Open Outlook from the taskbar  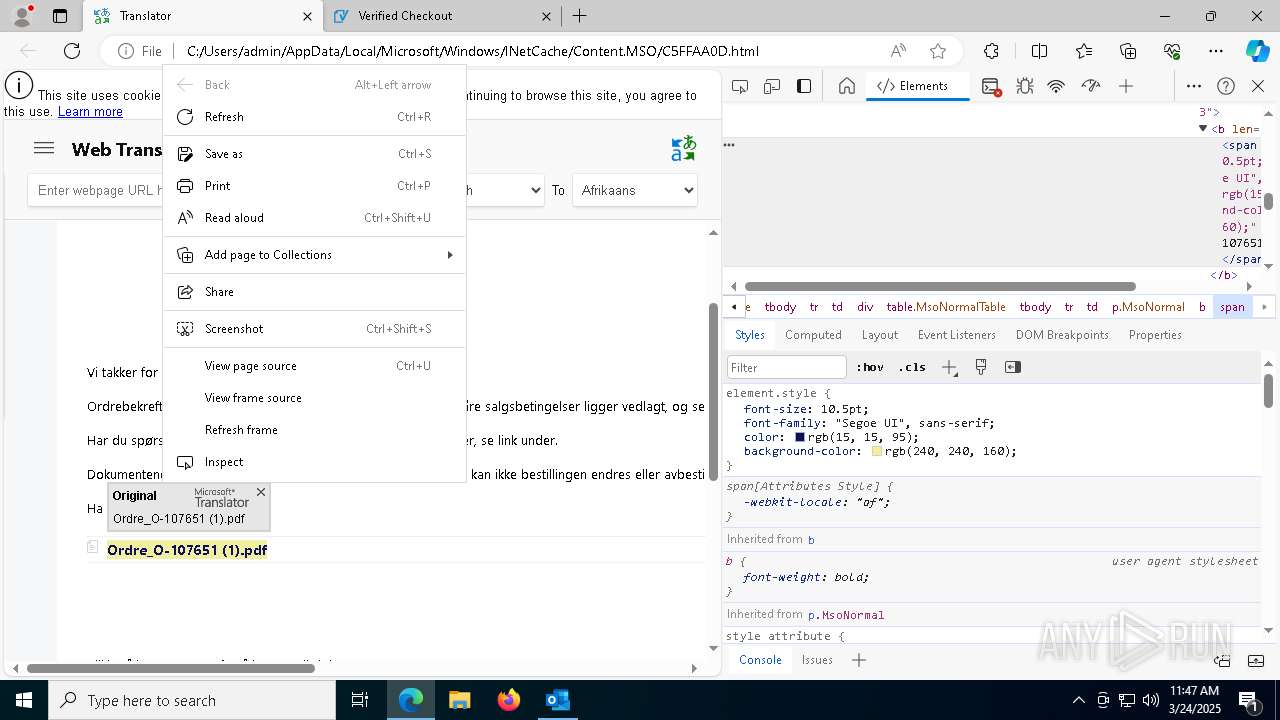(557, 700)
